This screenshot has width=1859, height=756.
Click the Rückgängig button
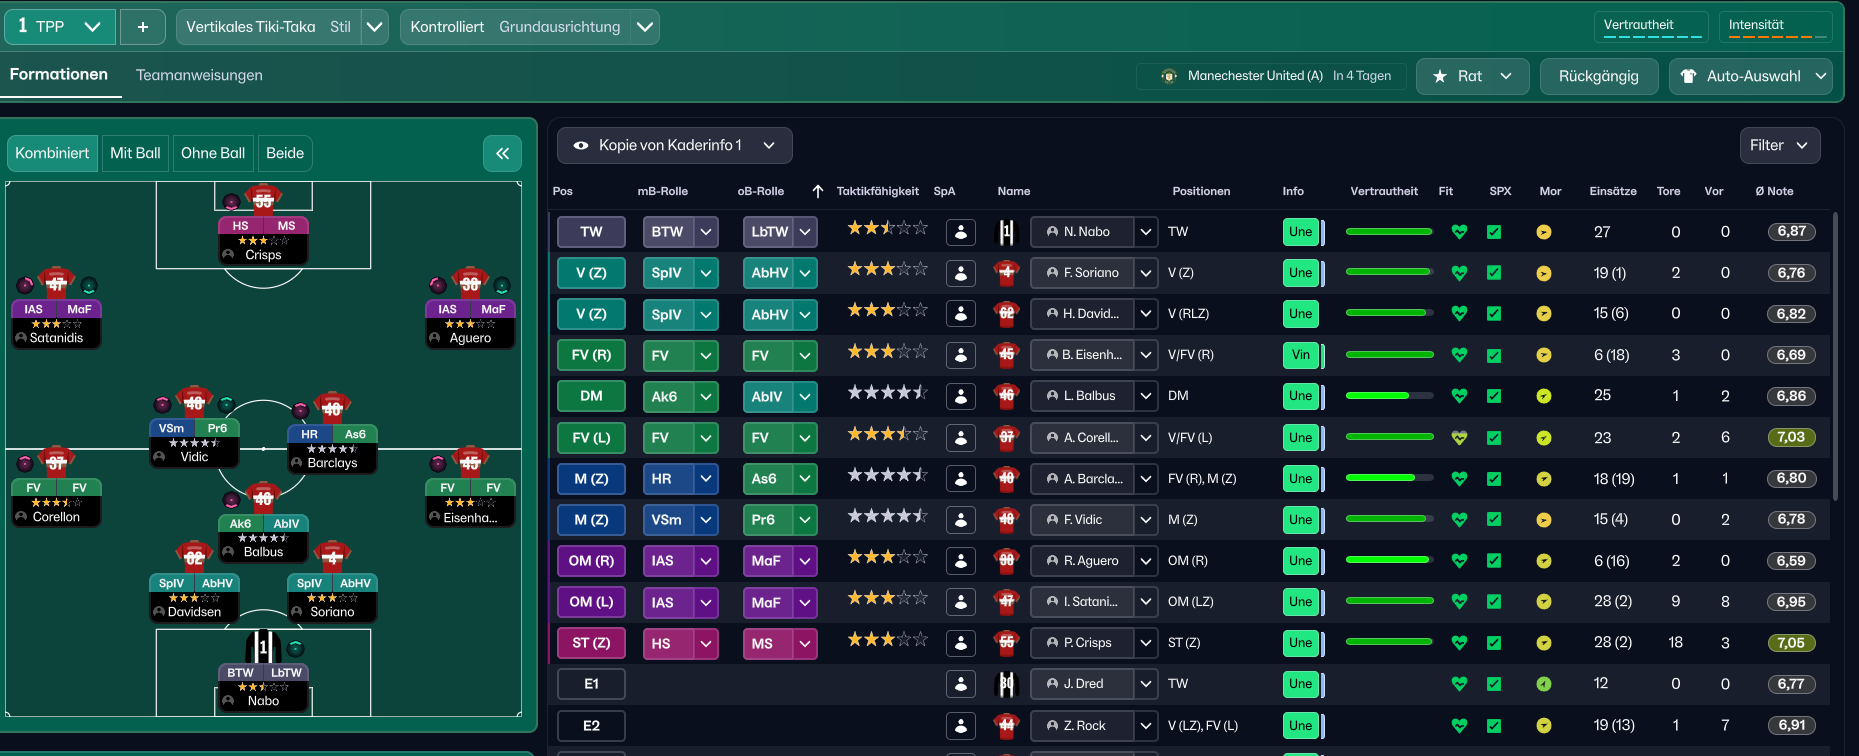pos(1599,76)
